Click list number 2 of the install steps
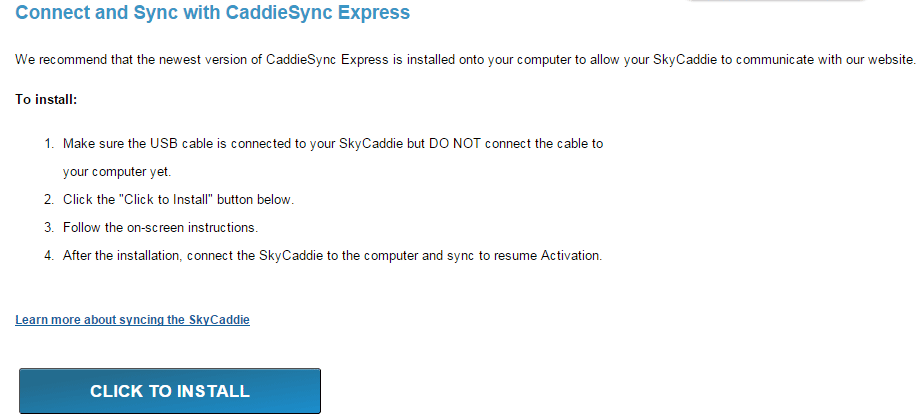The width and height of the screenshot is (920, 419). click(x=49, y=199)
